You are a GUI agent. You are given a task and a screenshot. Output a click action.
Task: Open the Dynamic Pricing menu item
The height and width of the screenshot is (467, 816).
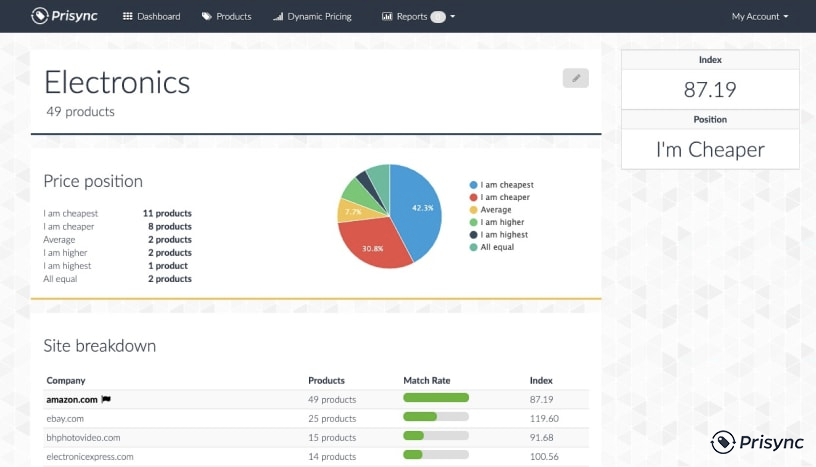point(312,16)
